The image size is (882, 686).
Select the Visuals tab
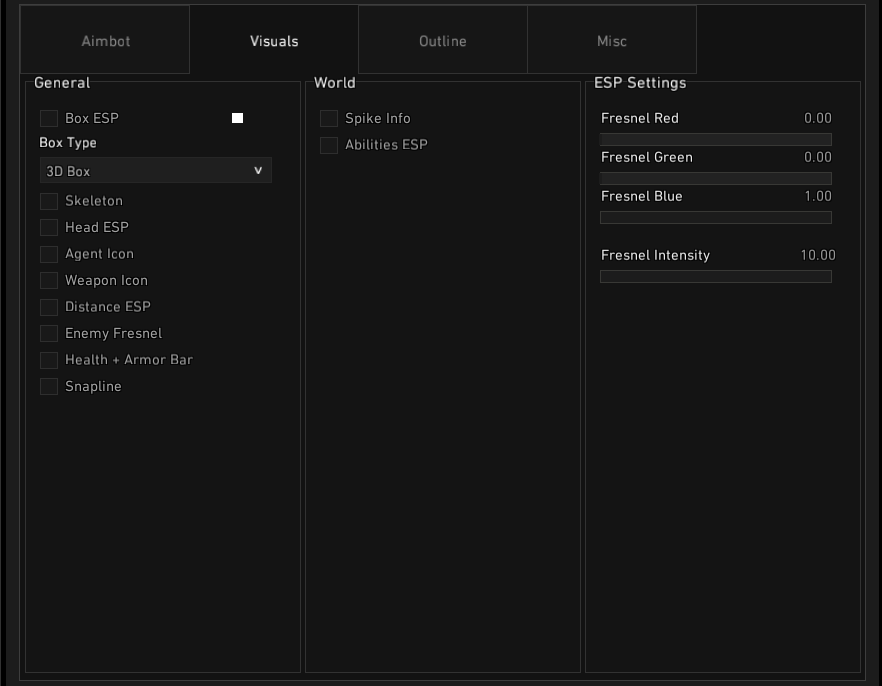pos(274,41)
